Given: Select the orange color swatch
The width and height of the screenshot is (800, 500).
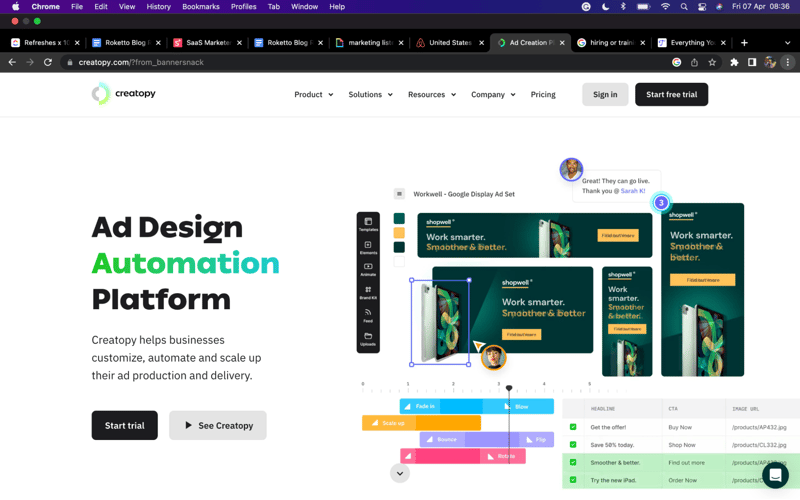Looking at the screenshot, I should pos(399,233).
